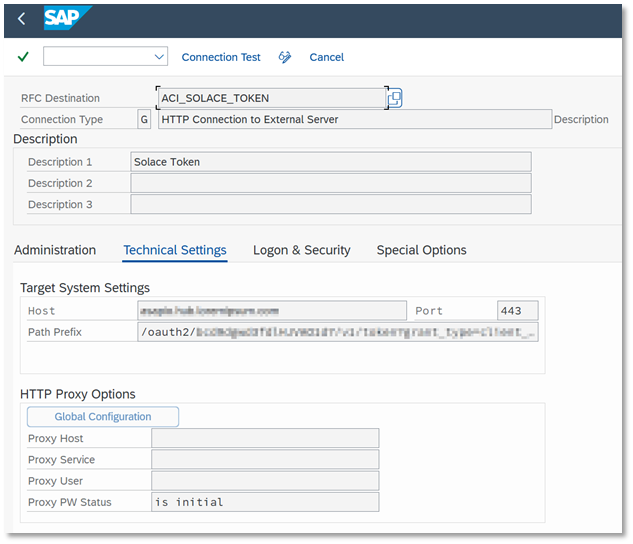Click the Description label next to connection type

point(581,119)
